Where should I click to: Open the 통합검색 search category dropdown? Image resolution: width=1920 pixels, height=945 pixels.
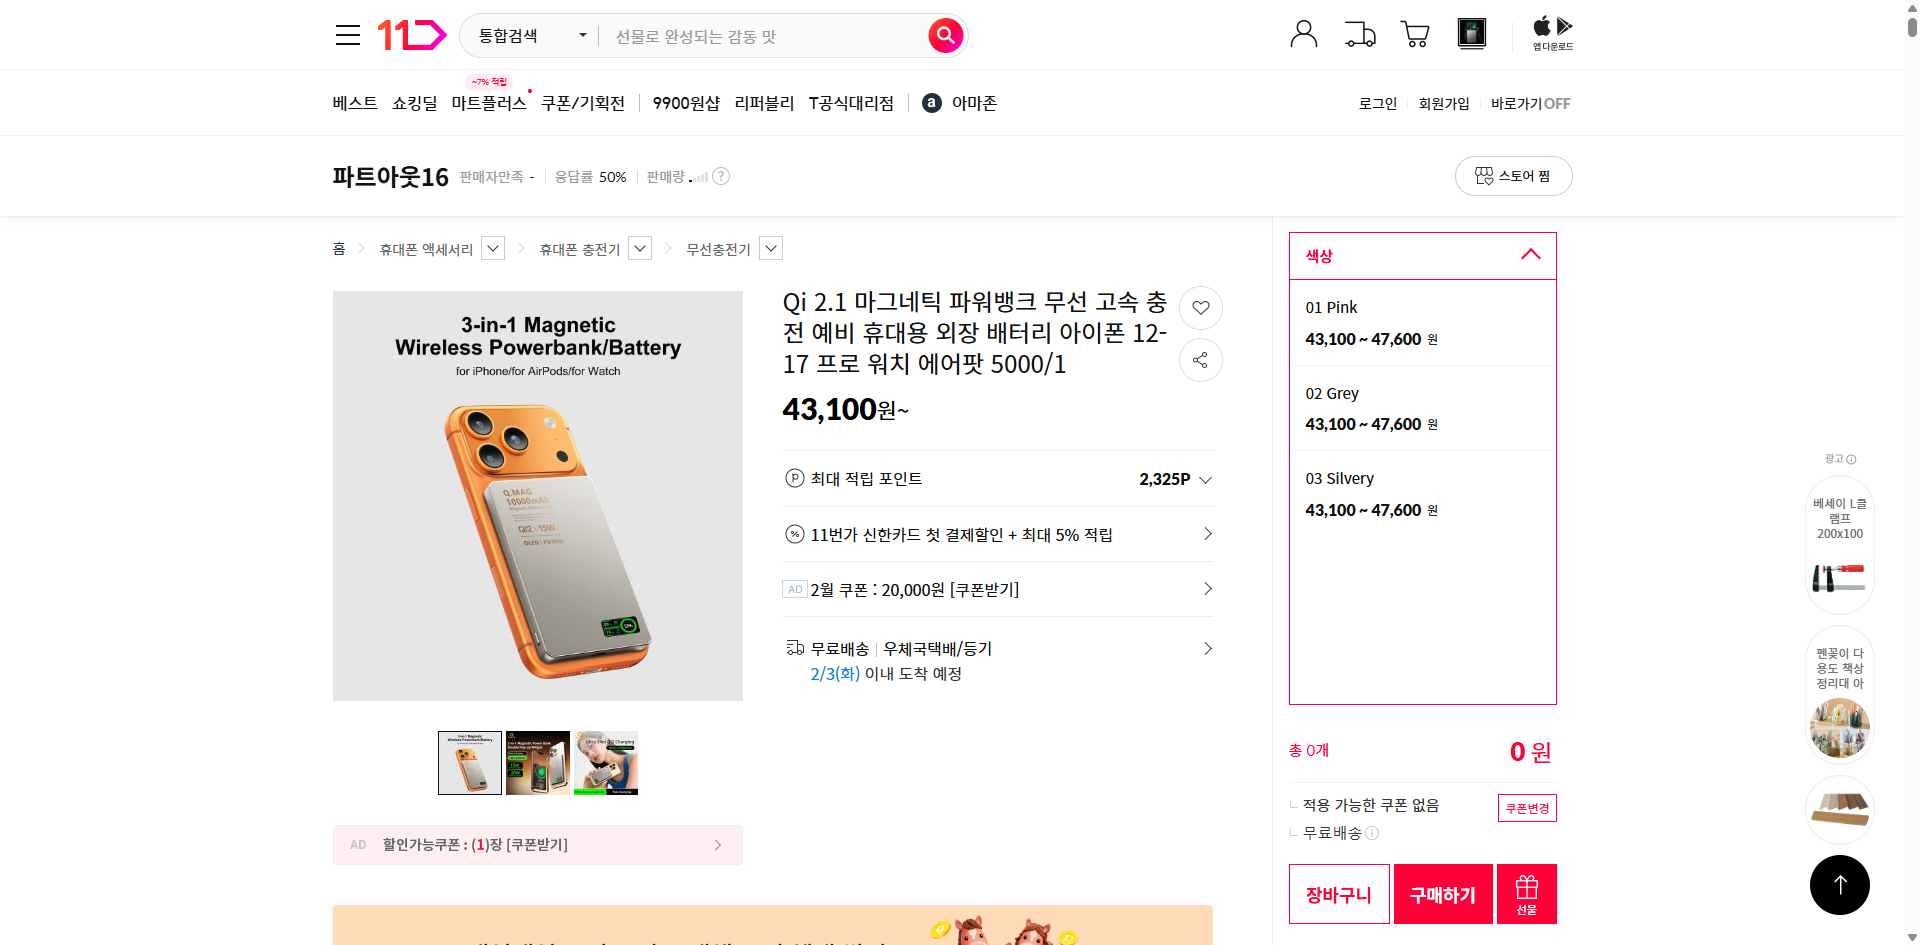point(529,35)
